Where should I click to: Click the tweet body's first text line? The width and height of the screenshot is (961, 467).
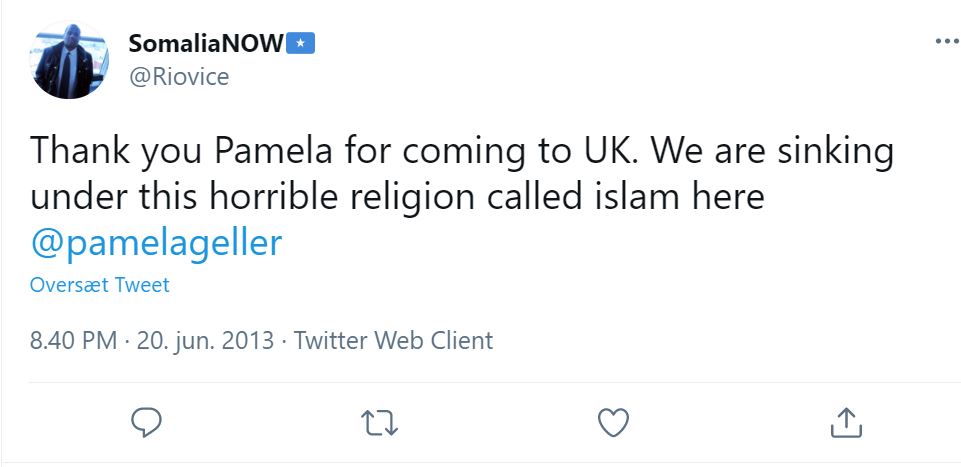coord(460,153)
